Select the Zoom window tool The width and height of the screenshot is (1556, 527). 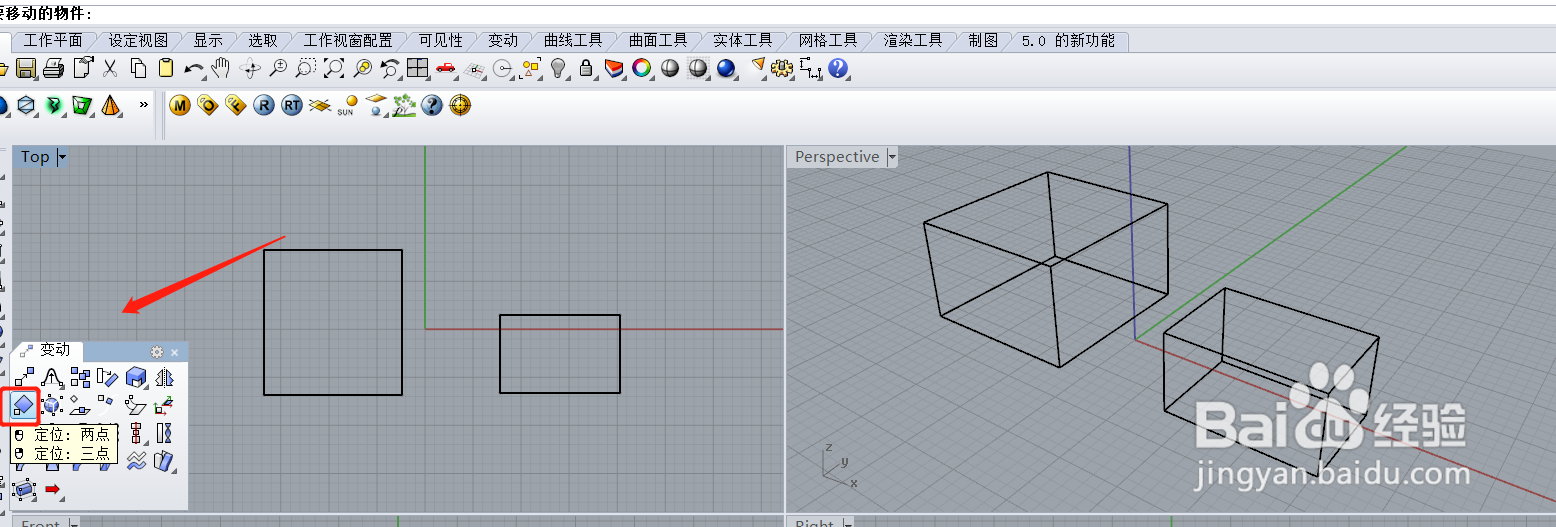[306, 68]
